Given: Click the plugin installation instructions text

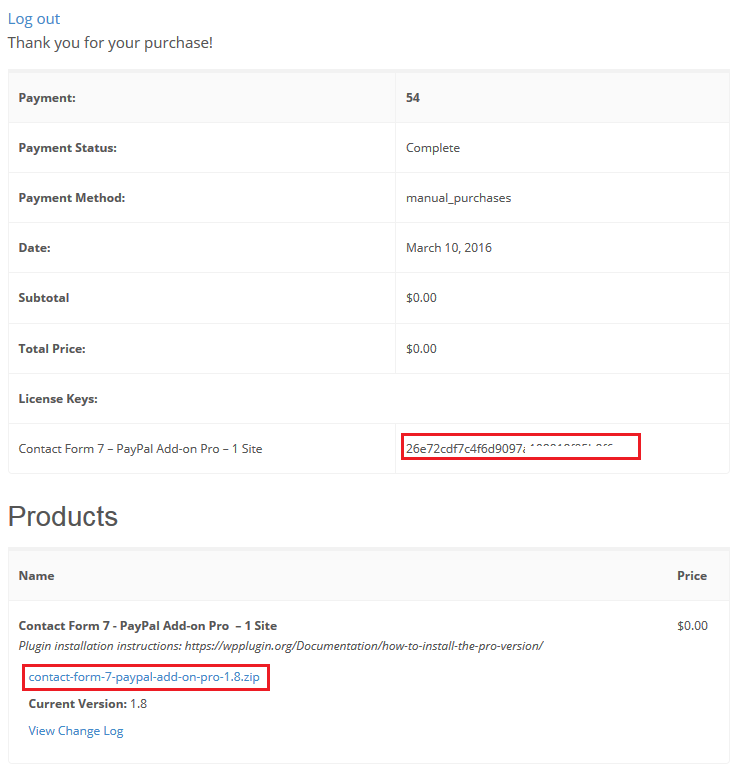Looking at the screenshot, I should 281,646.
